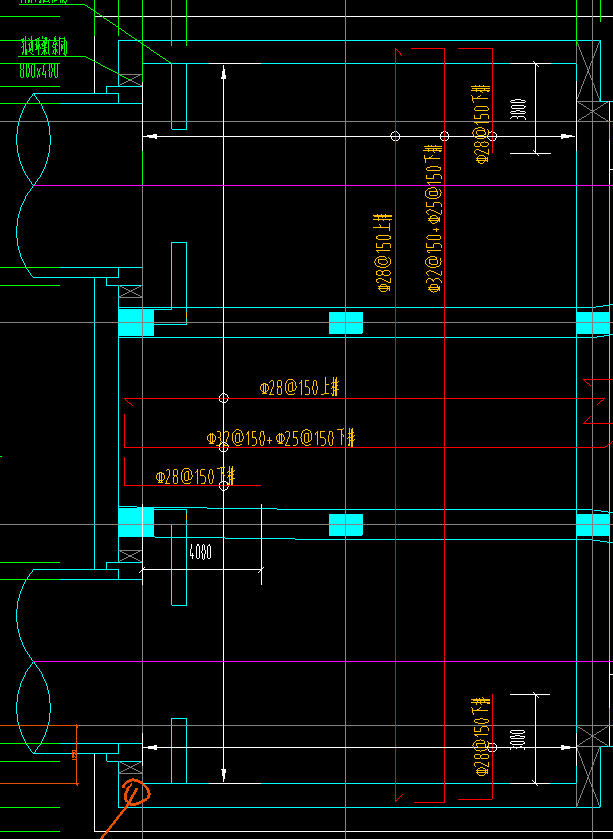This screenshot has height=839, width=613.
Task: Select the filled cyan column in the middle of the upper beam
Action: [346, 323]
